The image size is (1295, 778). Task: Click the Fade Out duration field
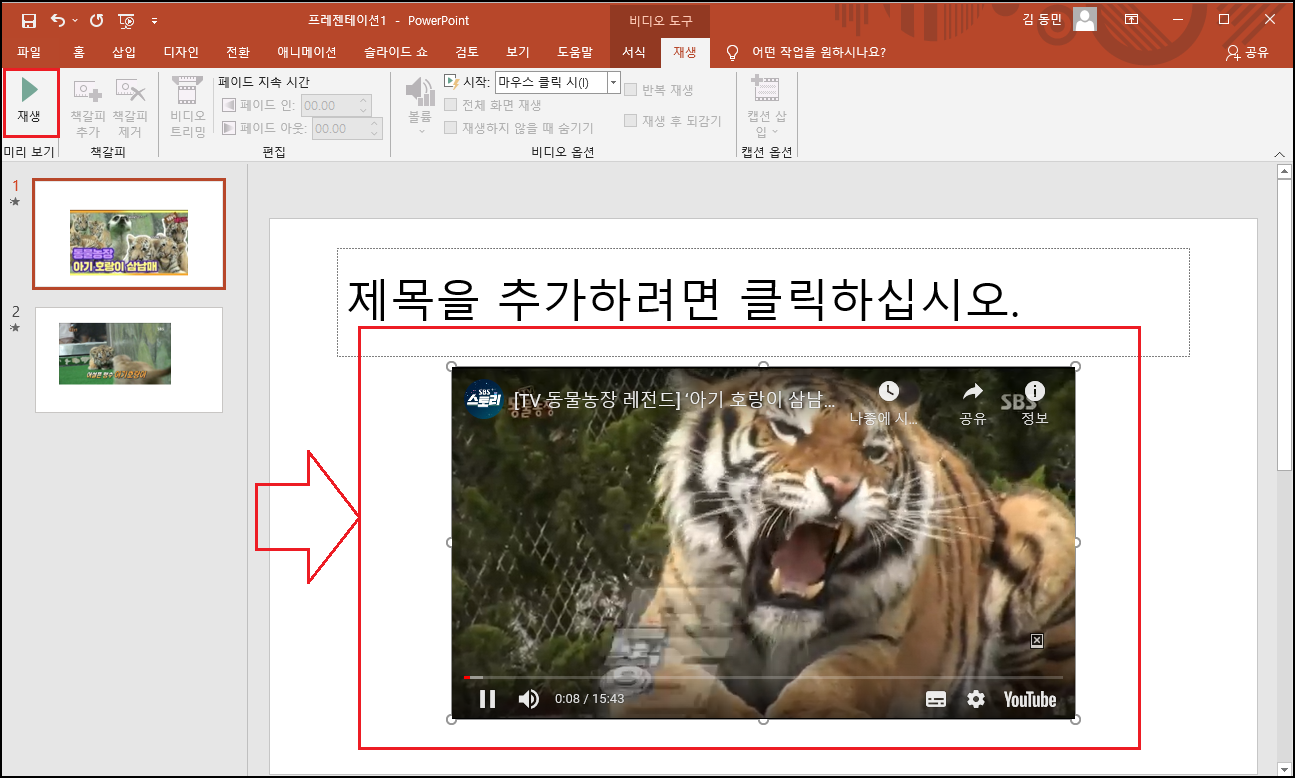(x=347, y=128)
